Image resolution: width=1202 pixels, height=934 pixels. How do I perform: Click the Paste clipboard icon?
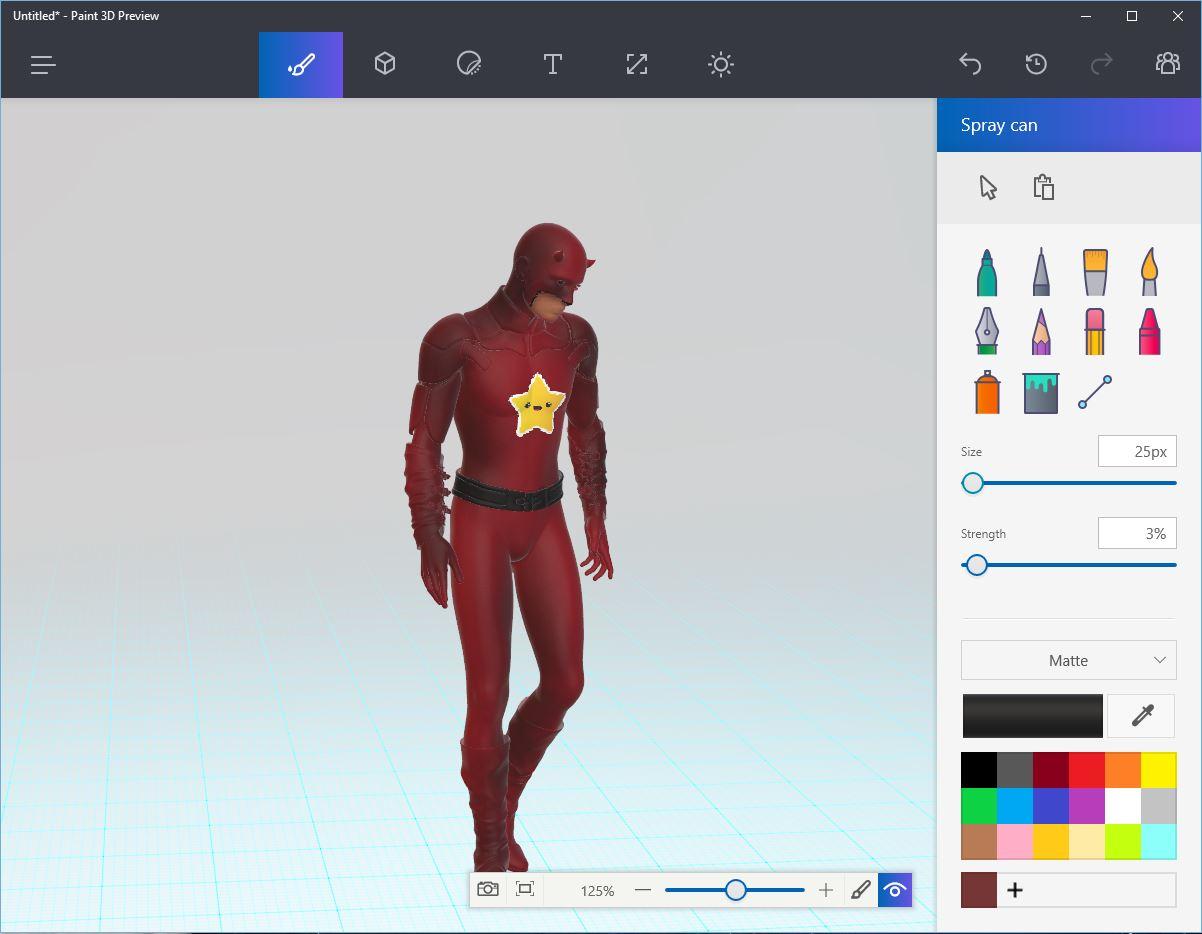(x=1044, y=187)
